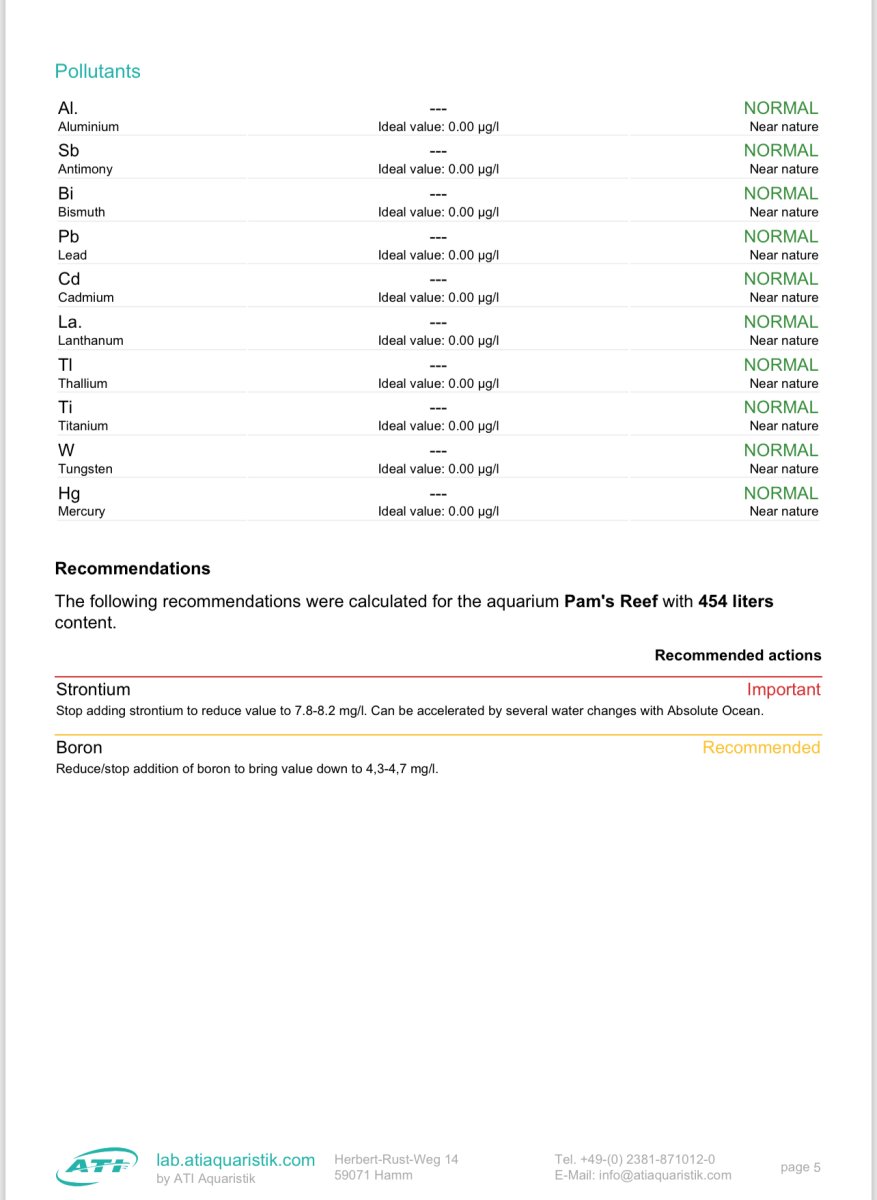Click the Recommendations heading
Viewport: 877px width, 1200px height.
point(132,568)
